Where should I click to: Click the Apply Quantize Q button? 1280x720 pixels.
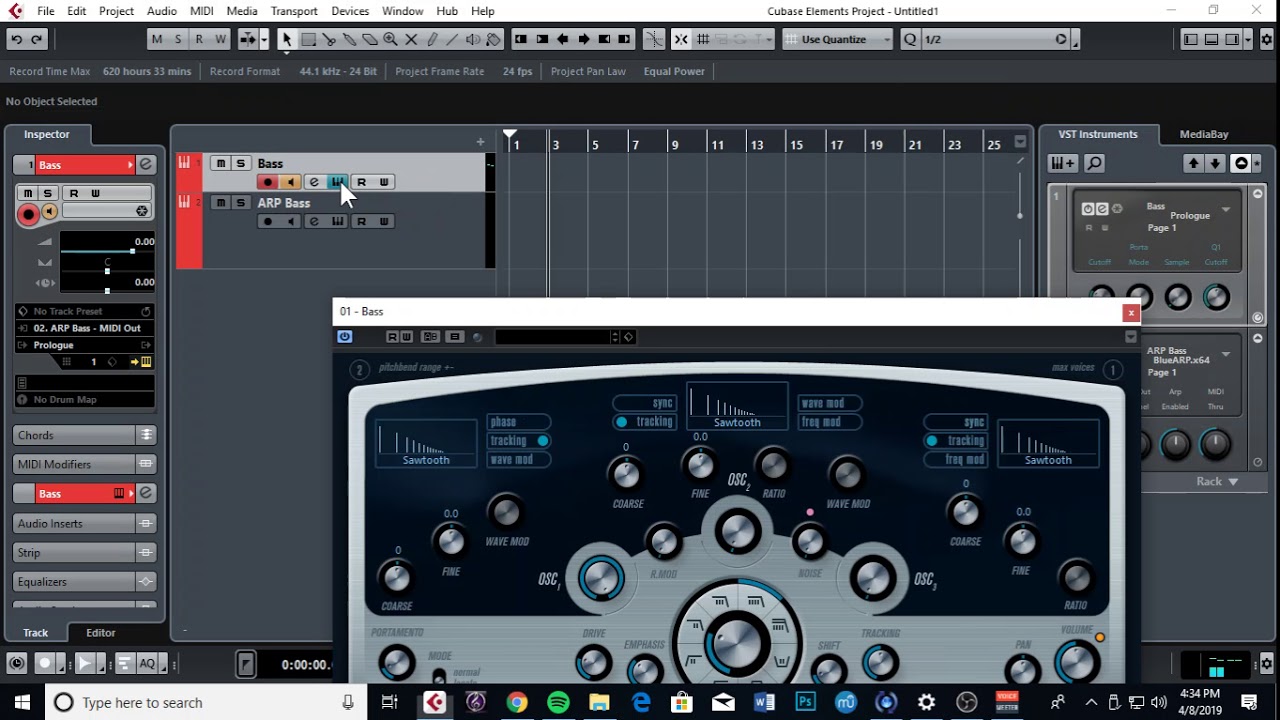coord(909,39)
